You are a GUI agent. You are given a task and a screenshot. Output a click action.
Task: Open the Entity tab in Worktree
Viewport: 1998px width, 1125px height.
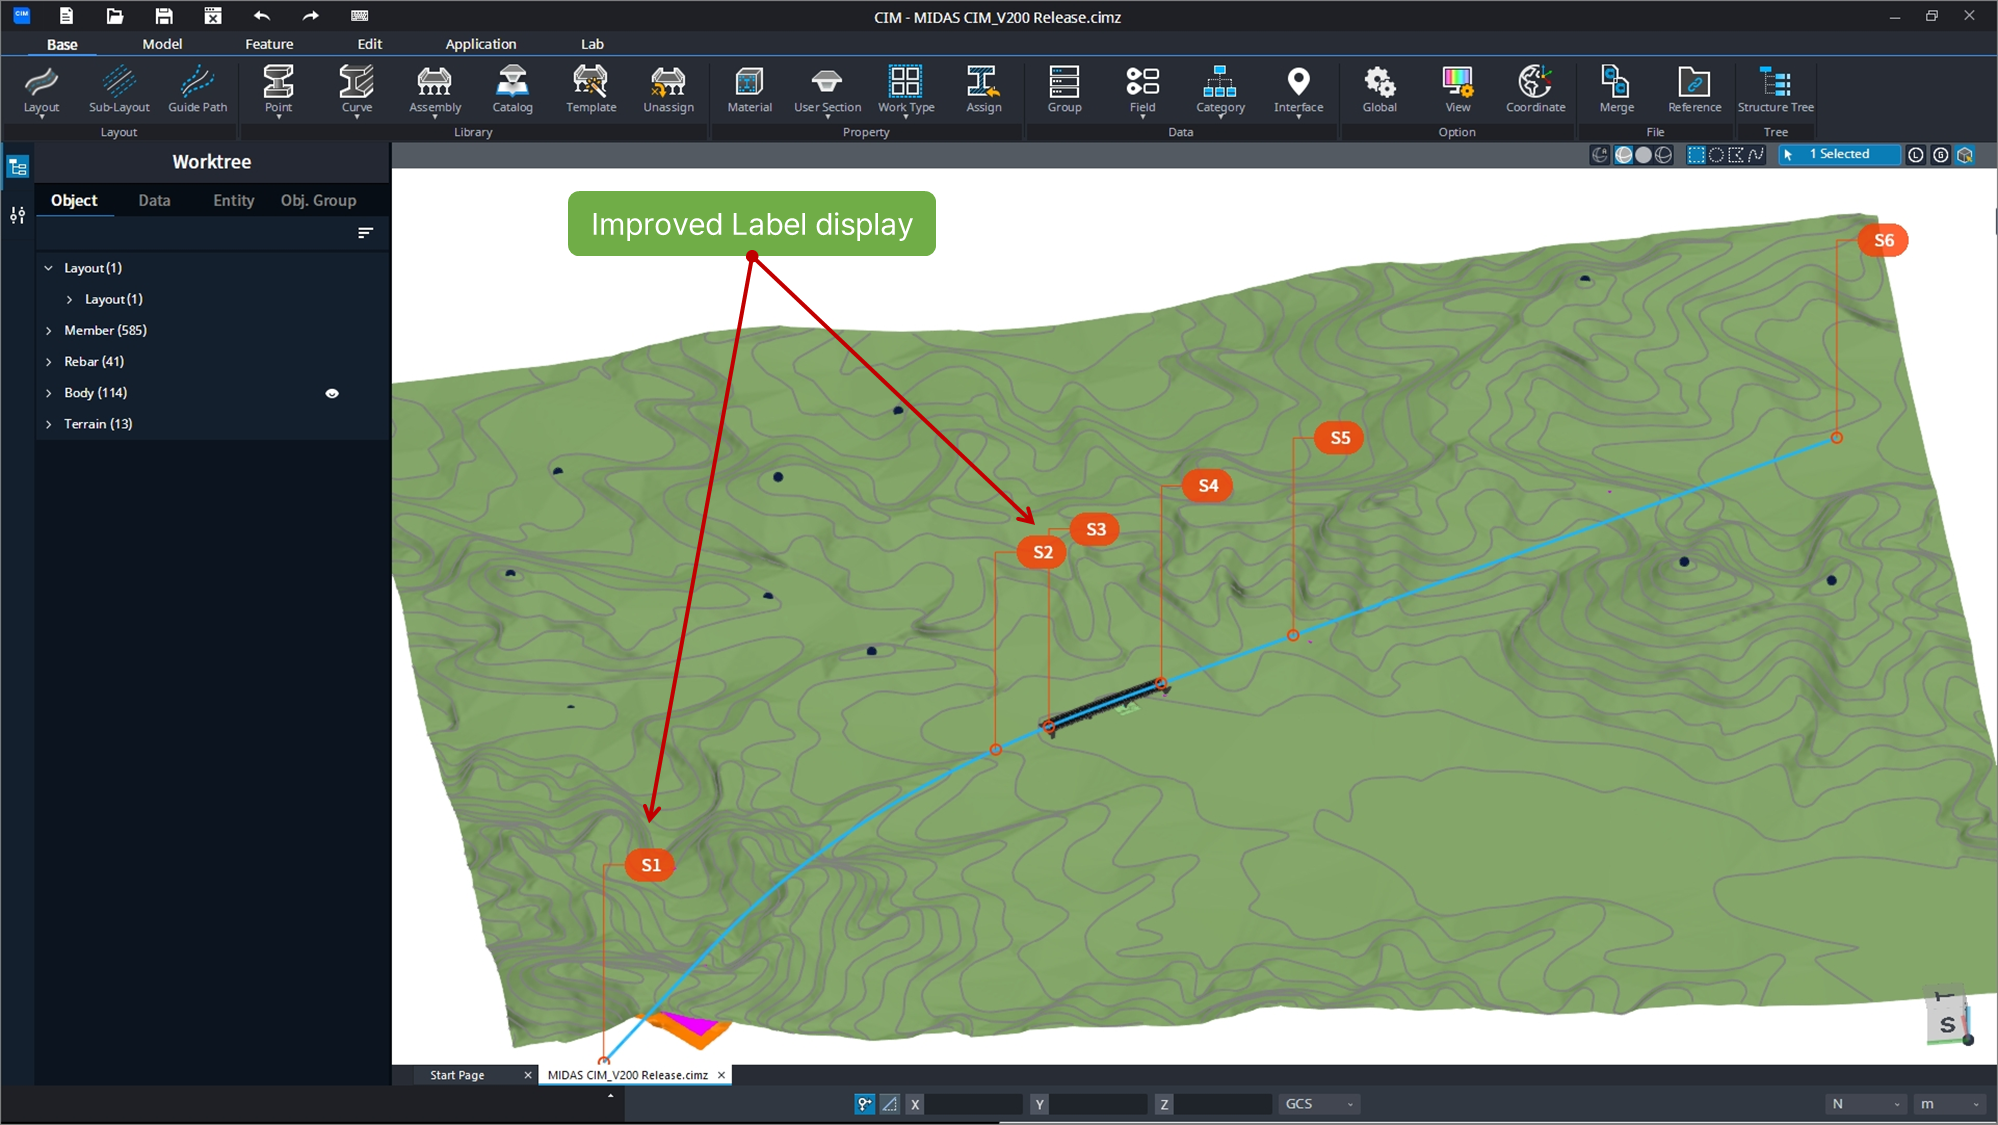pyautogui.click(x=234, y=200)
